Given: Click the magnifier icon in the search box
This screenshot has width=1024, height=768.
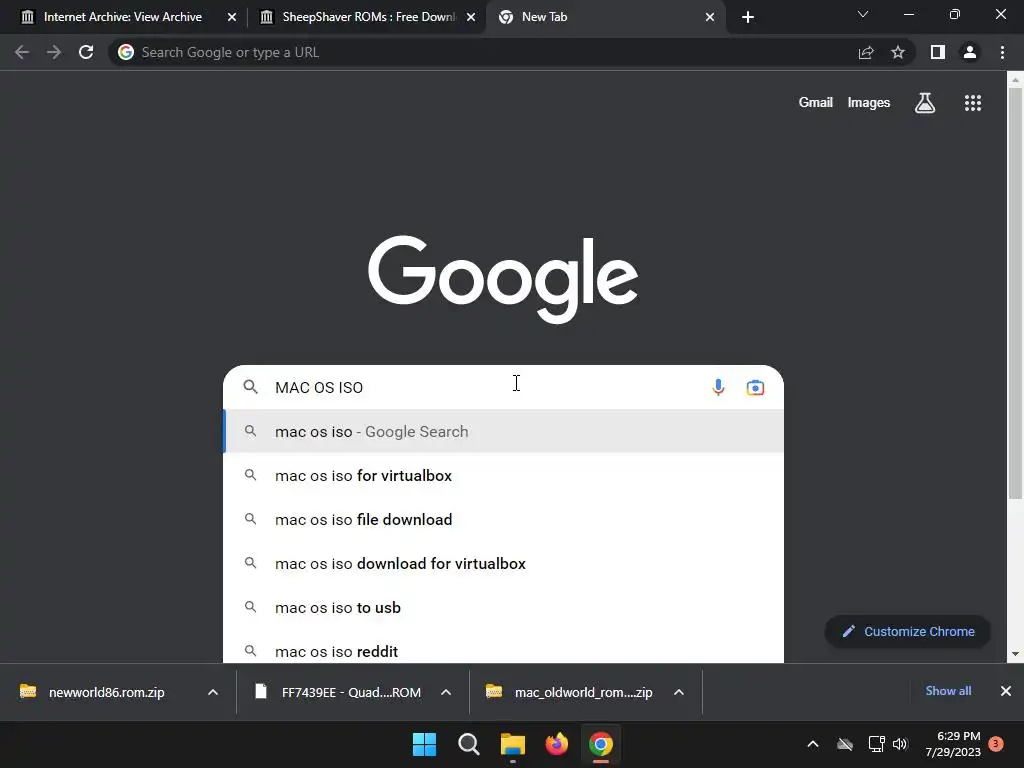Looking at the screenshot, I should [x=251, y=387].
